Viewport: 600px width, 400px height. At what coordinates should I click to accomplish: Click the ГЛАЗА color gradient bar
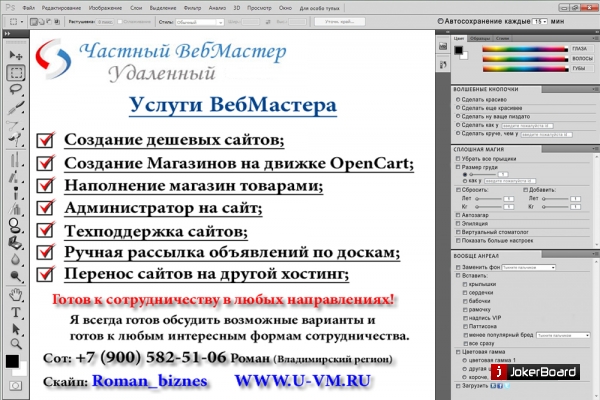coord(525,49)
